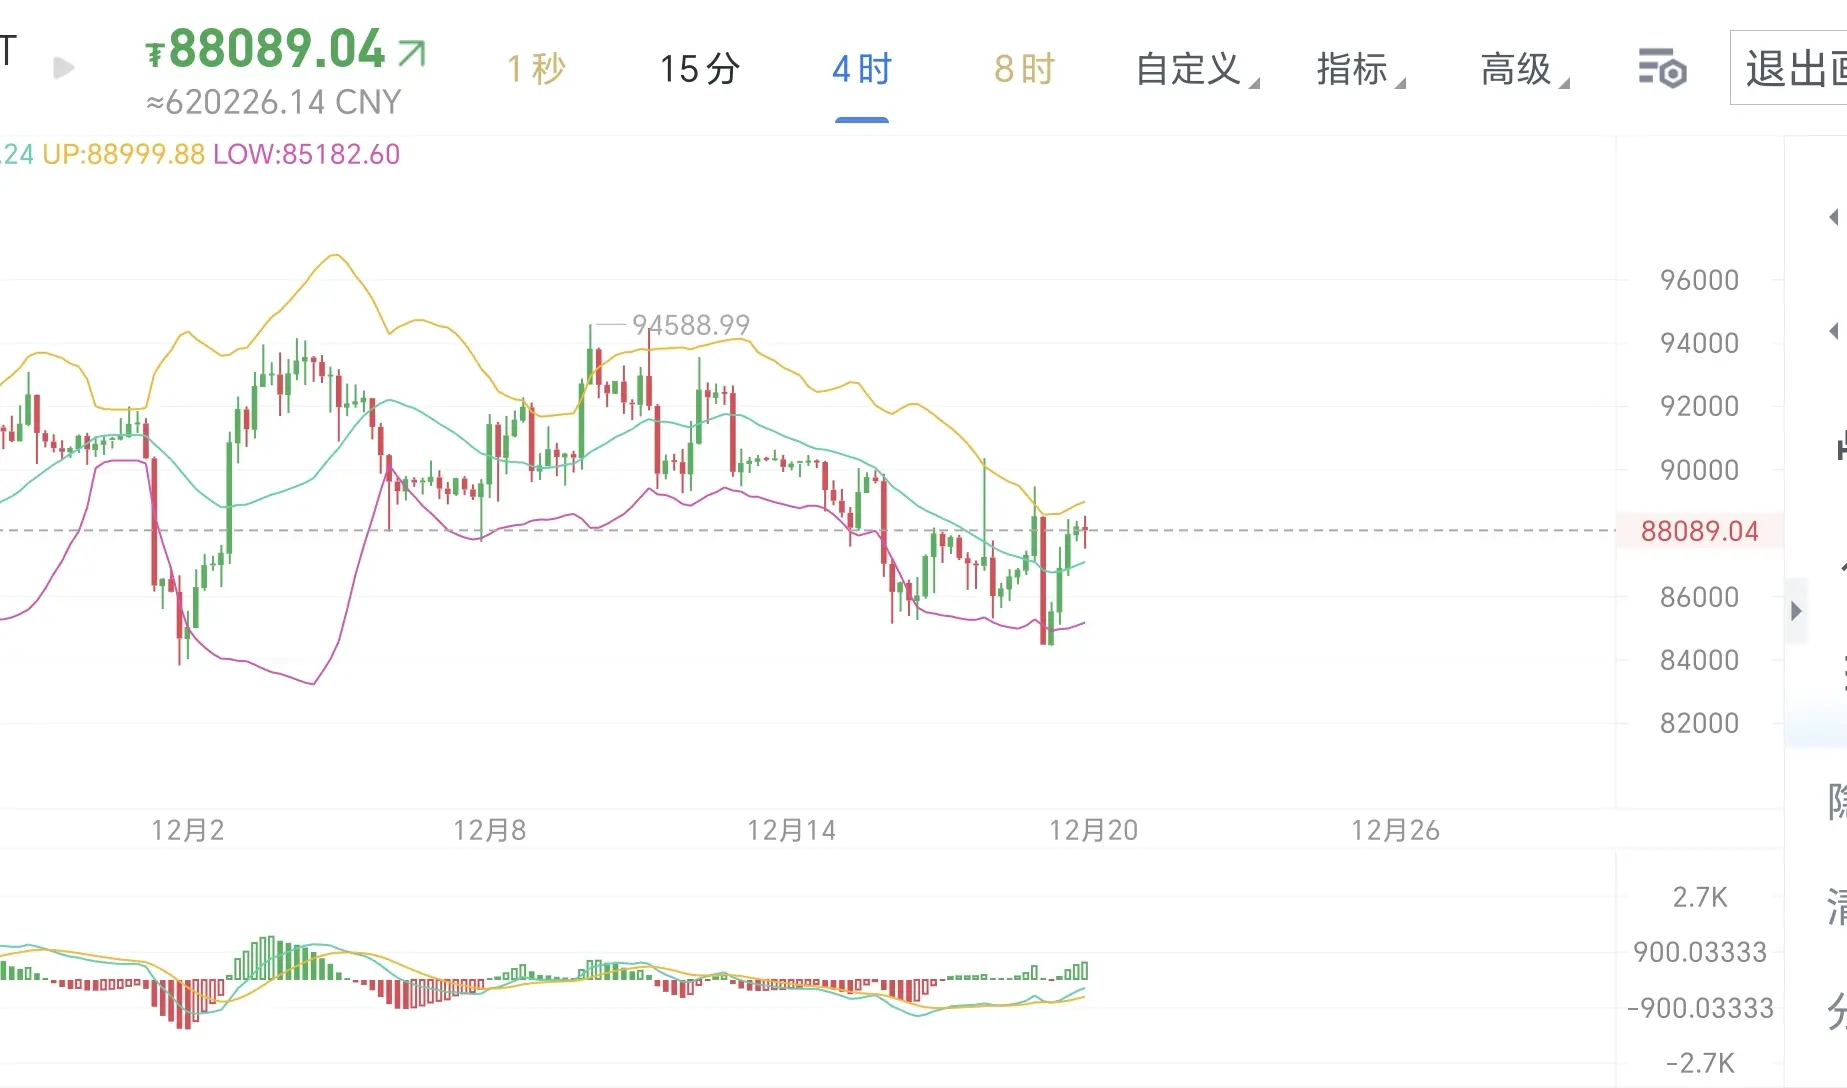Open the chart settings icon
Viewport: 1847px width, 1088px height.
(x=1662, y=68)
